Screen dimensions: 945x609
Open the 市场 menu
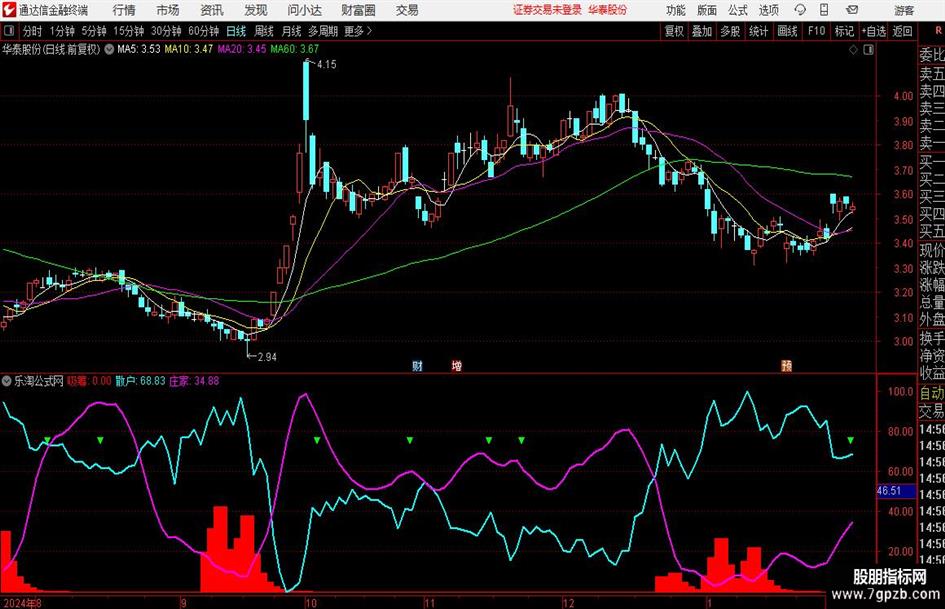tap(168, 10)
